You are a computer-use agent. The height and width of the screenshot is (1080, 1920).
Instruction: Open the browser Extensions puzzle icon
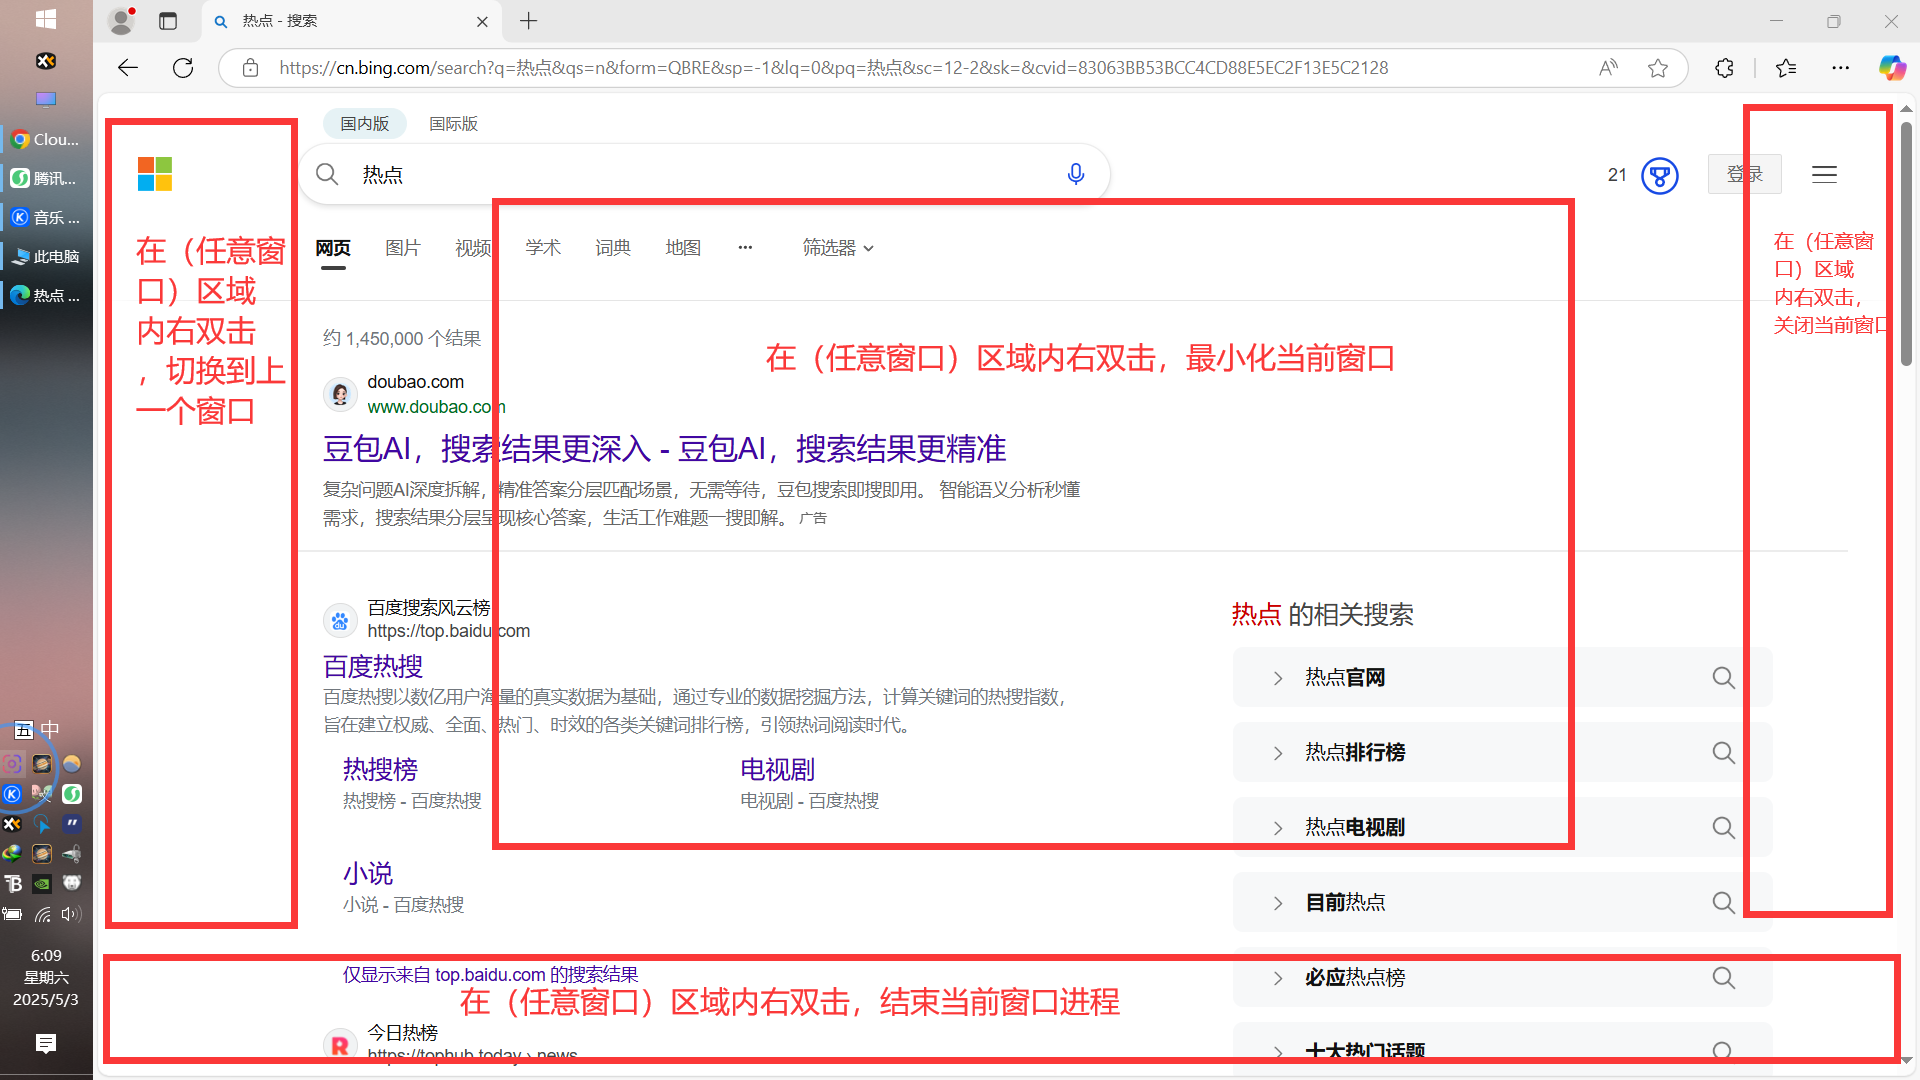(1724, 67)
